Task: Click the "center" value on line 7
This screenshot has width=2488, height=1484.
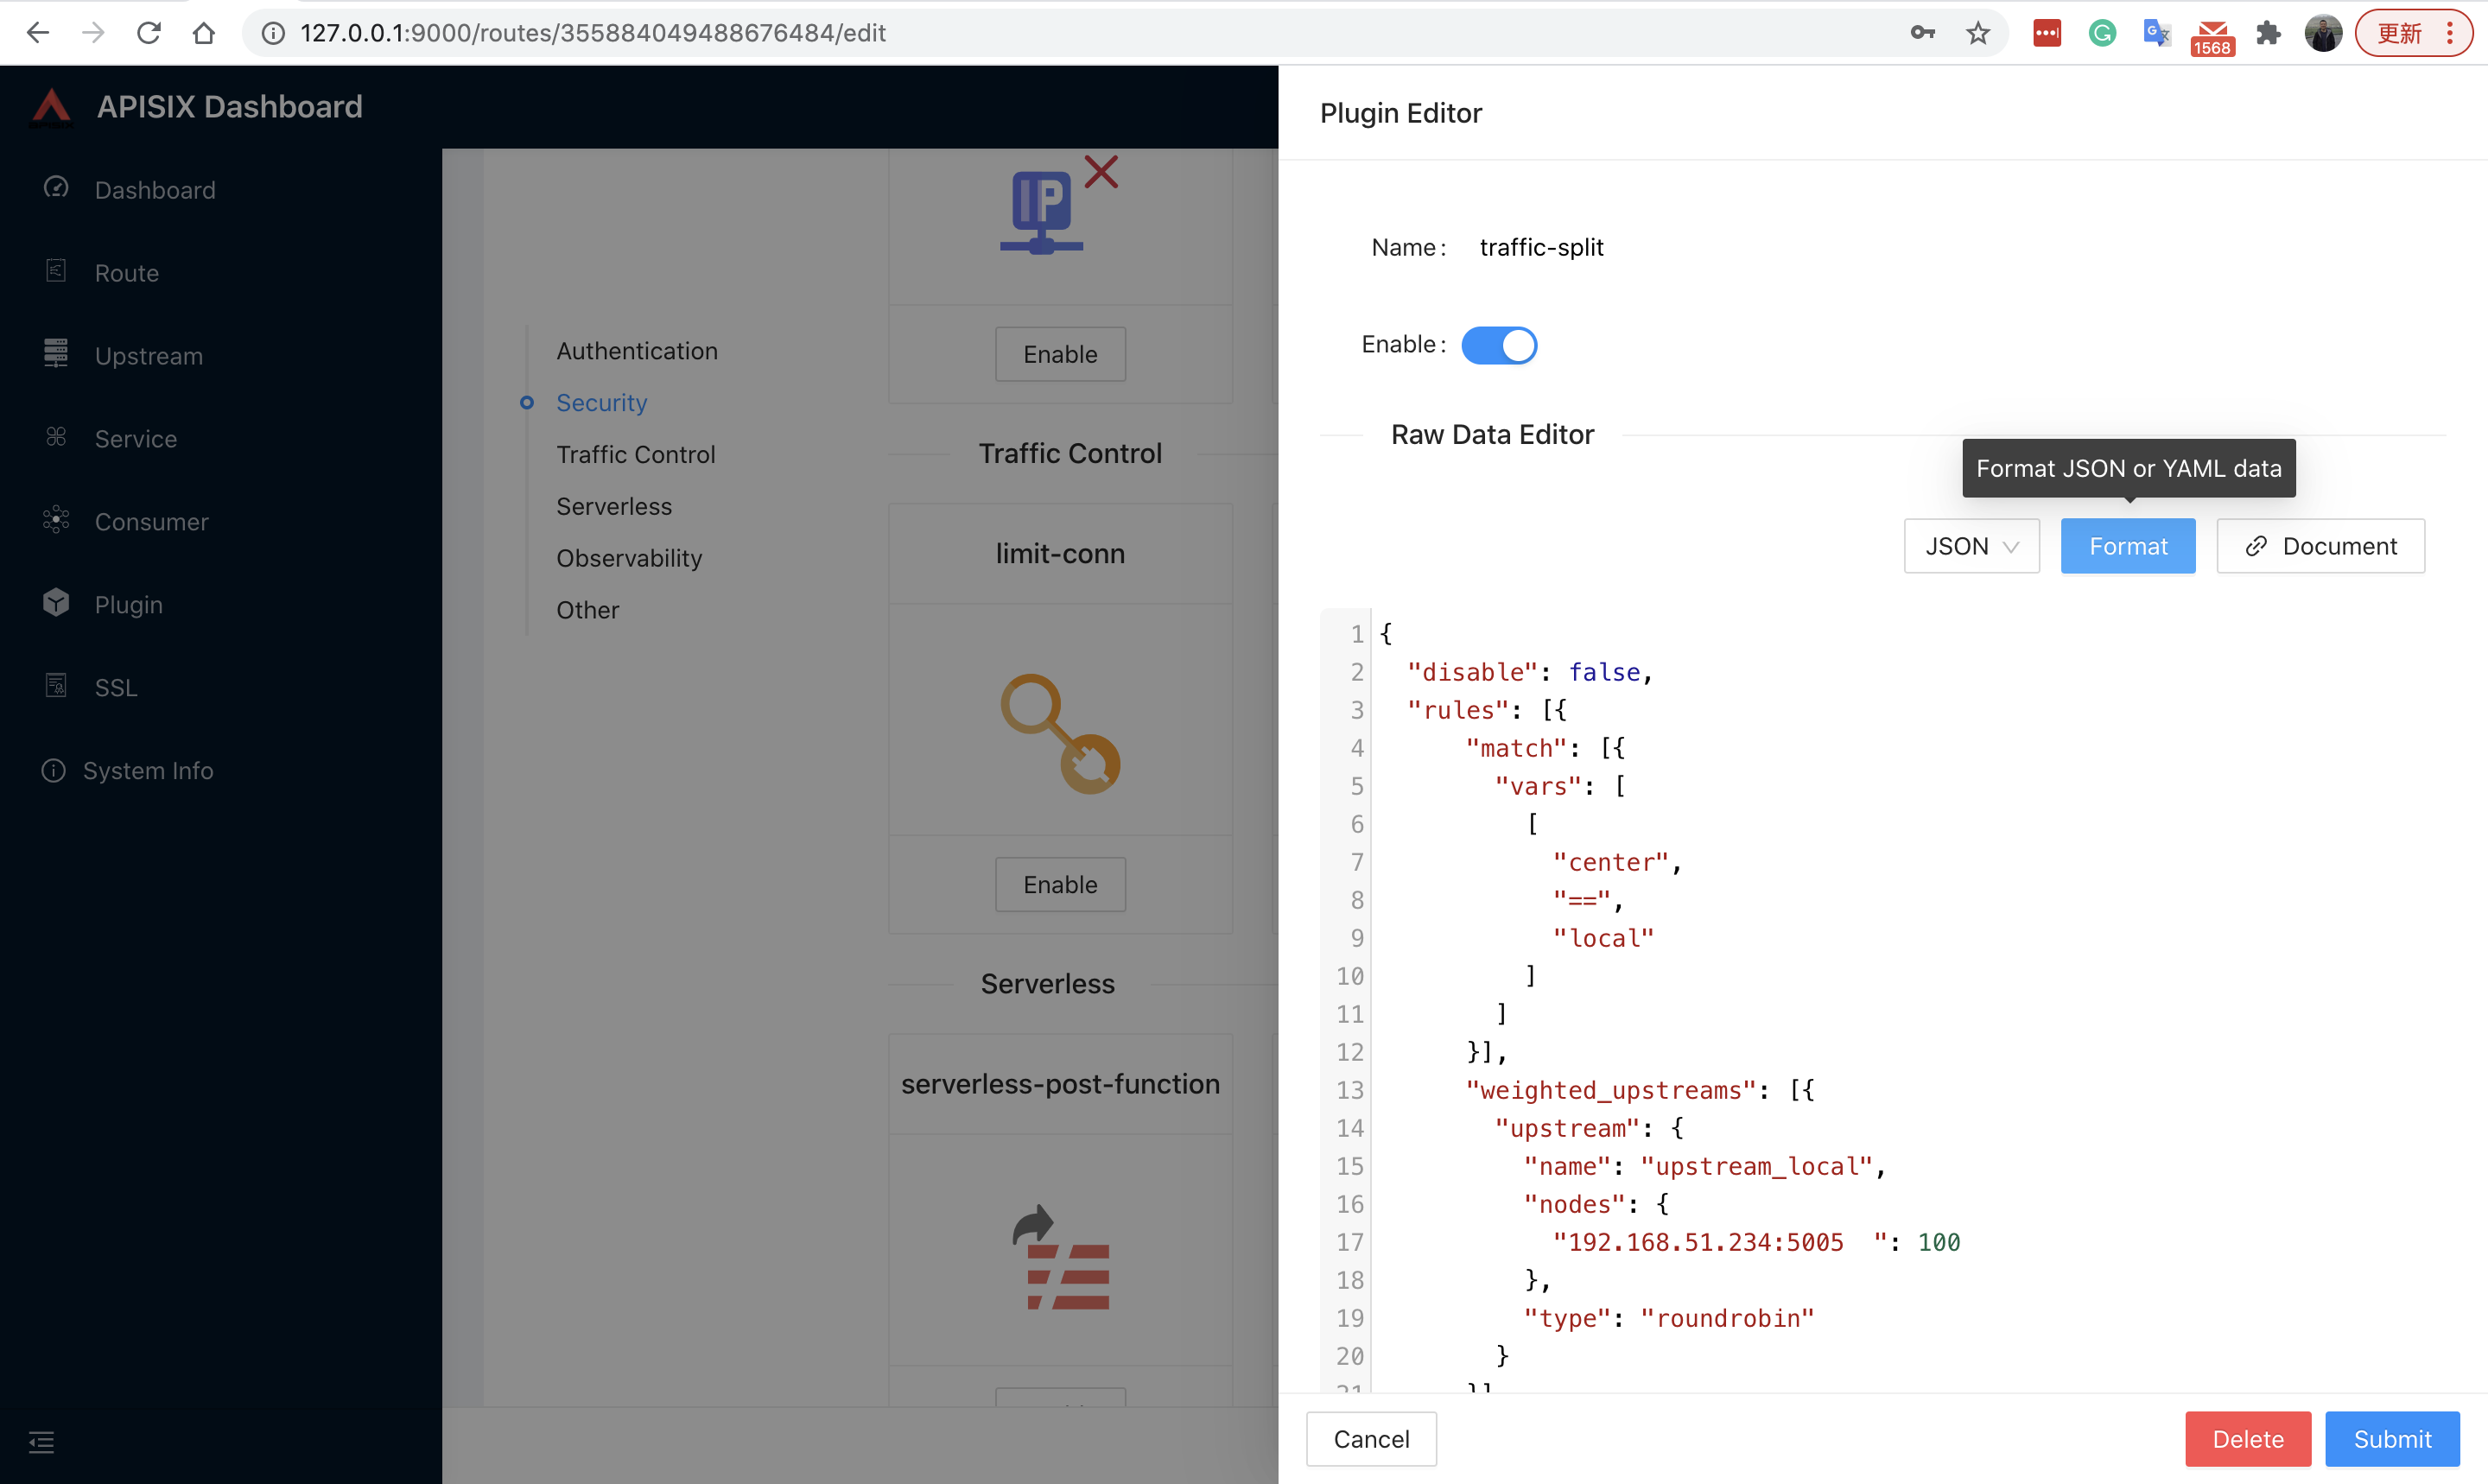Action: [1611, 862]
